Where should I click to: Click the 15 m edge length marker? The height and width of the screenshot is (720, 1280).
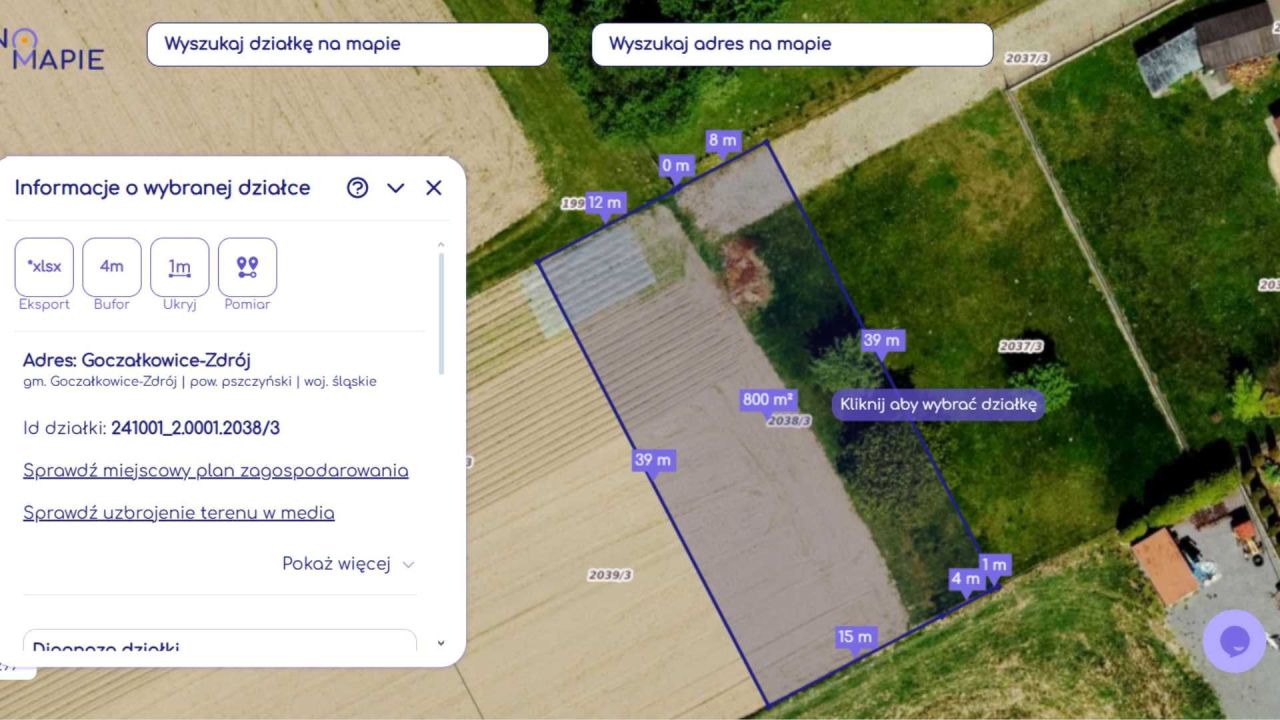click(x=855, y=637)
